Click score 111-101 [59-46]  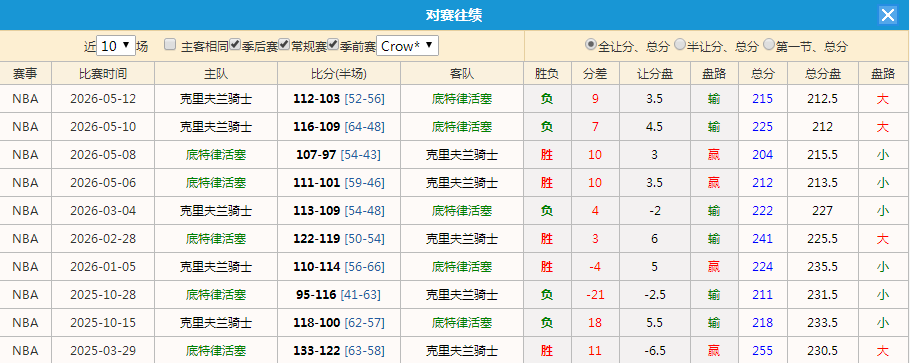(339, 183)
